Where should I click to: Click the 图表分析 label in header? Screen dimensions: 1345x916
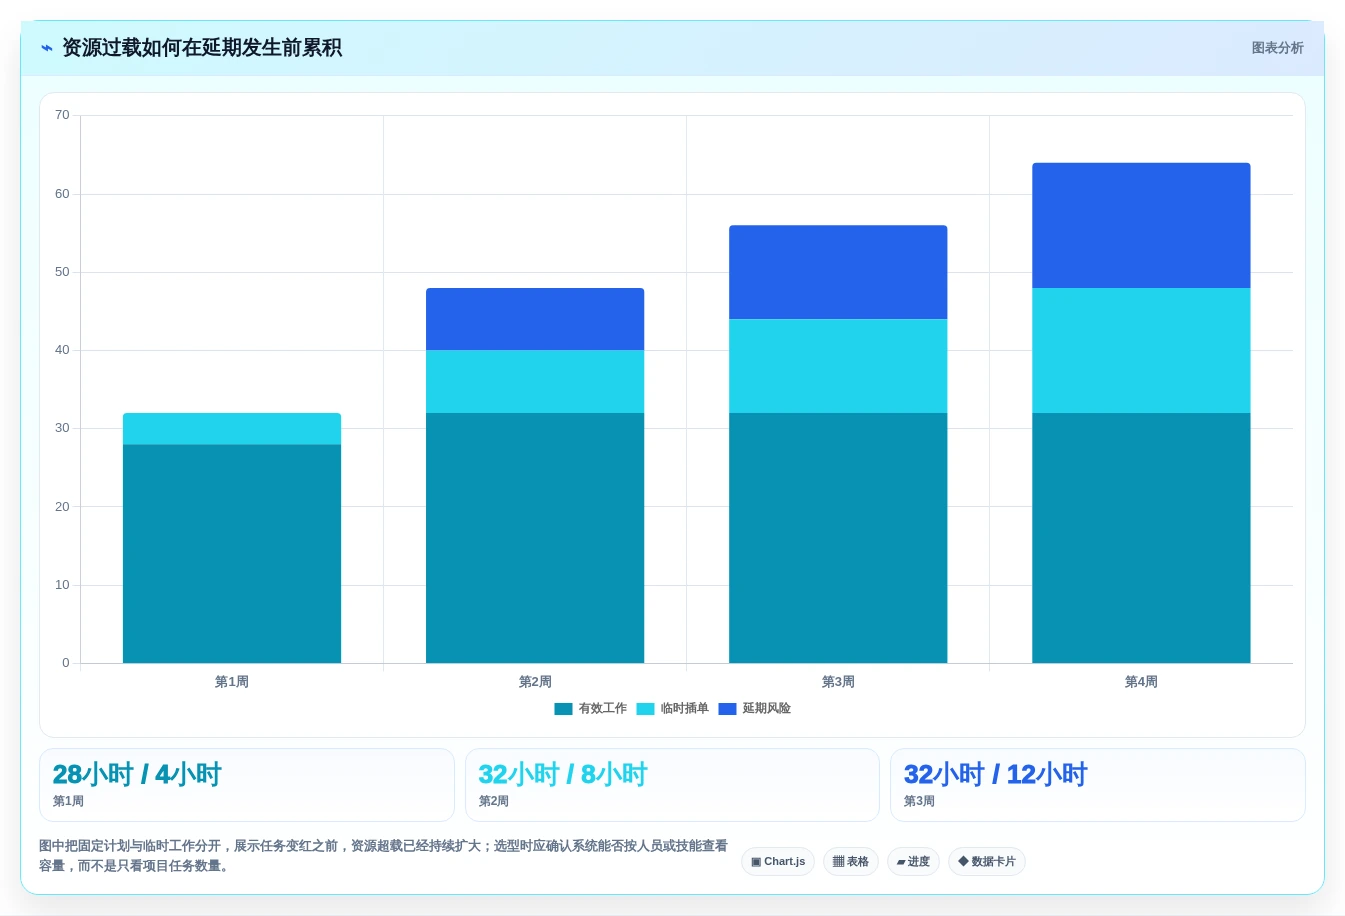tap(1277, 48)
